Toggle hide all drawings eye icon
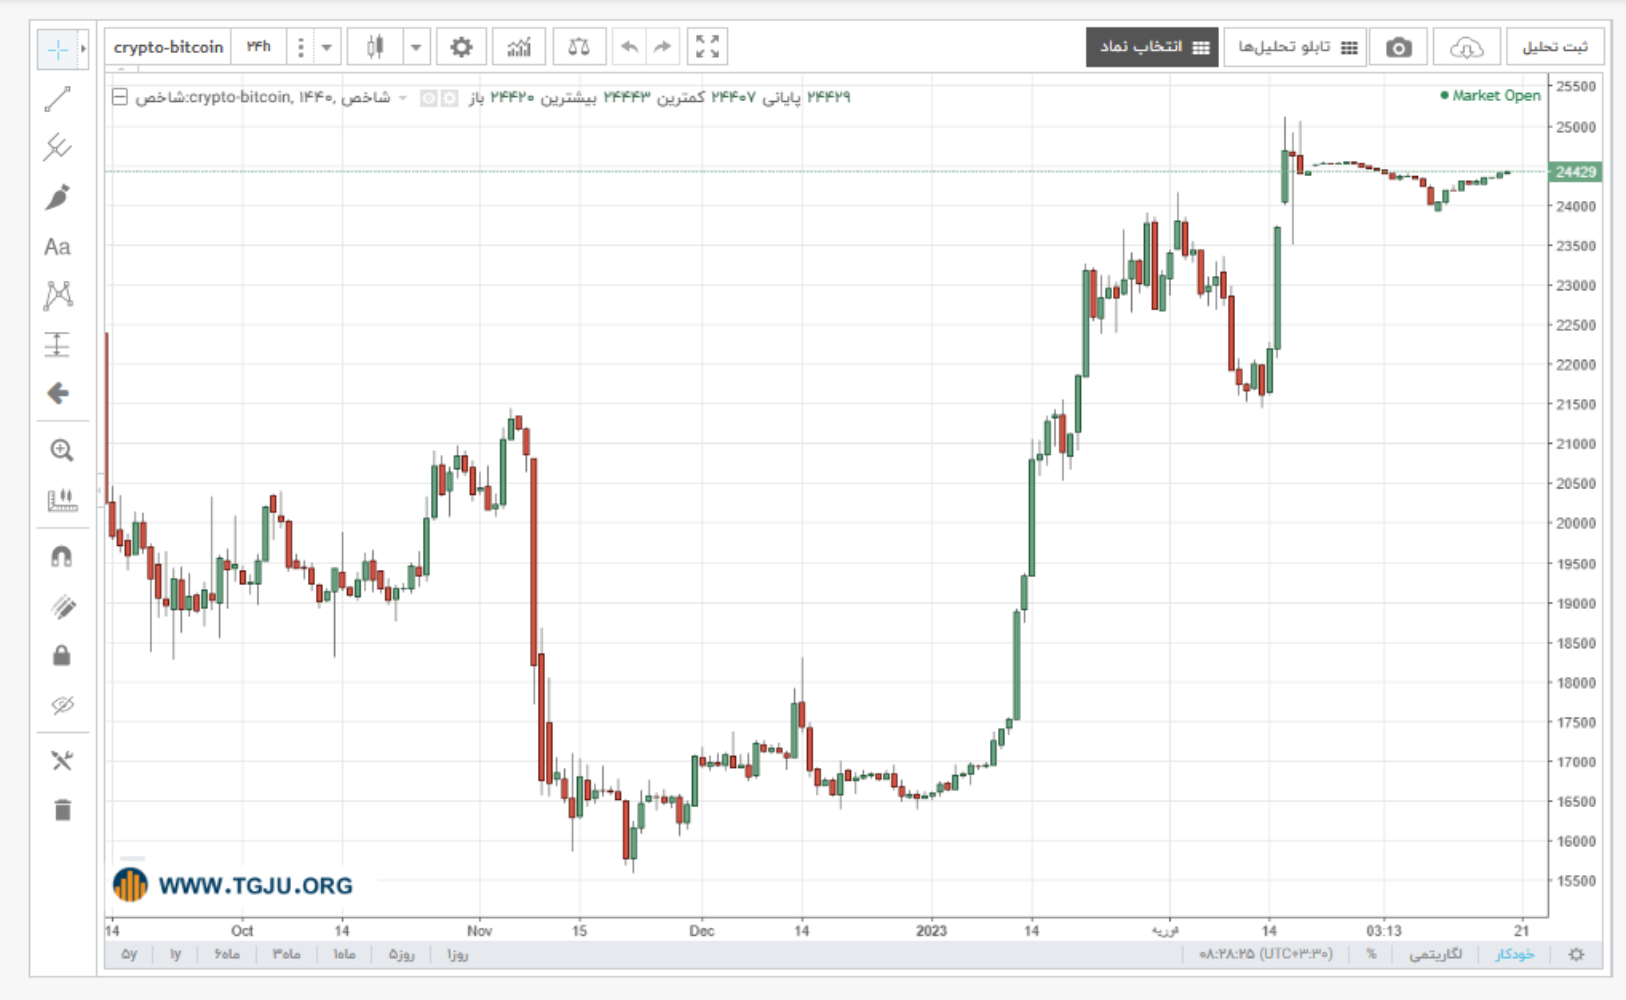This screenshot has height=1000, width=1626. (61, 705)
